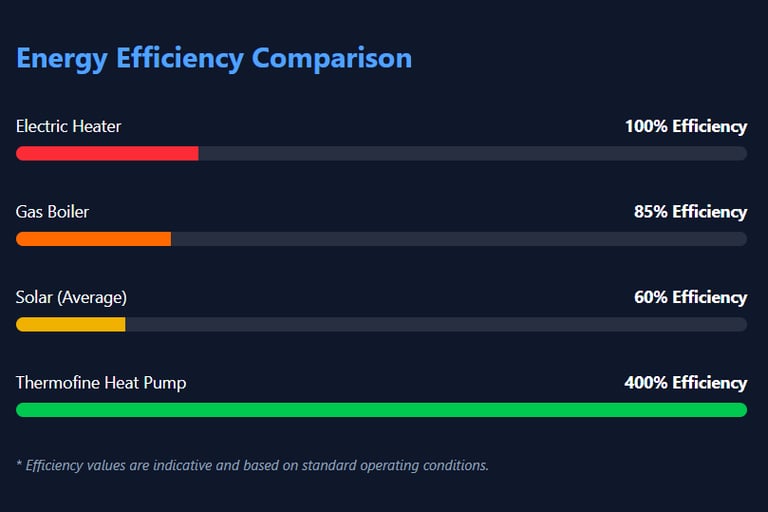Image resolution: width=768 pixels, height=512 pixels.
Task: Click the word Comparison in the title
Action: click(x=331, y=58)
